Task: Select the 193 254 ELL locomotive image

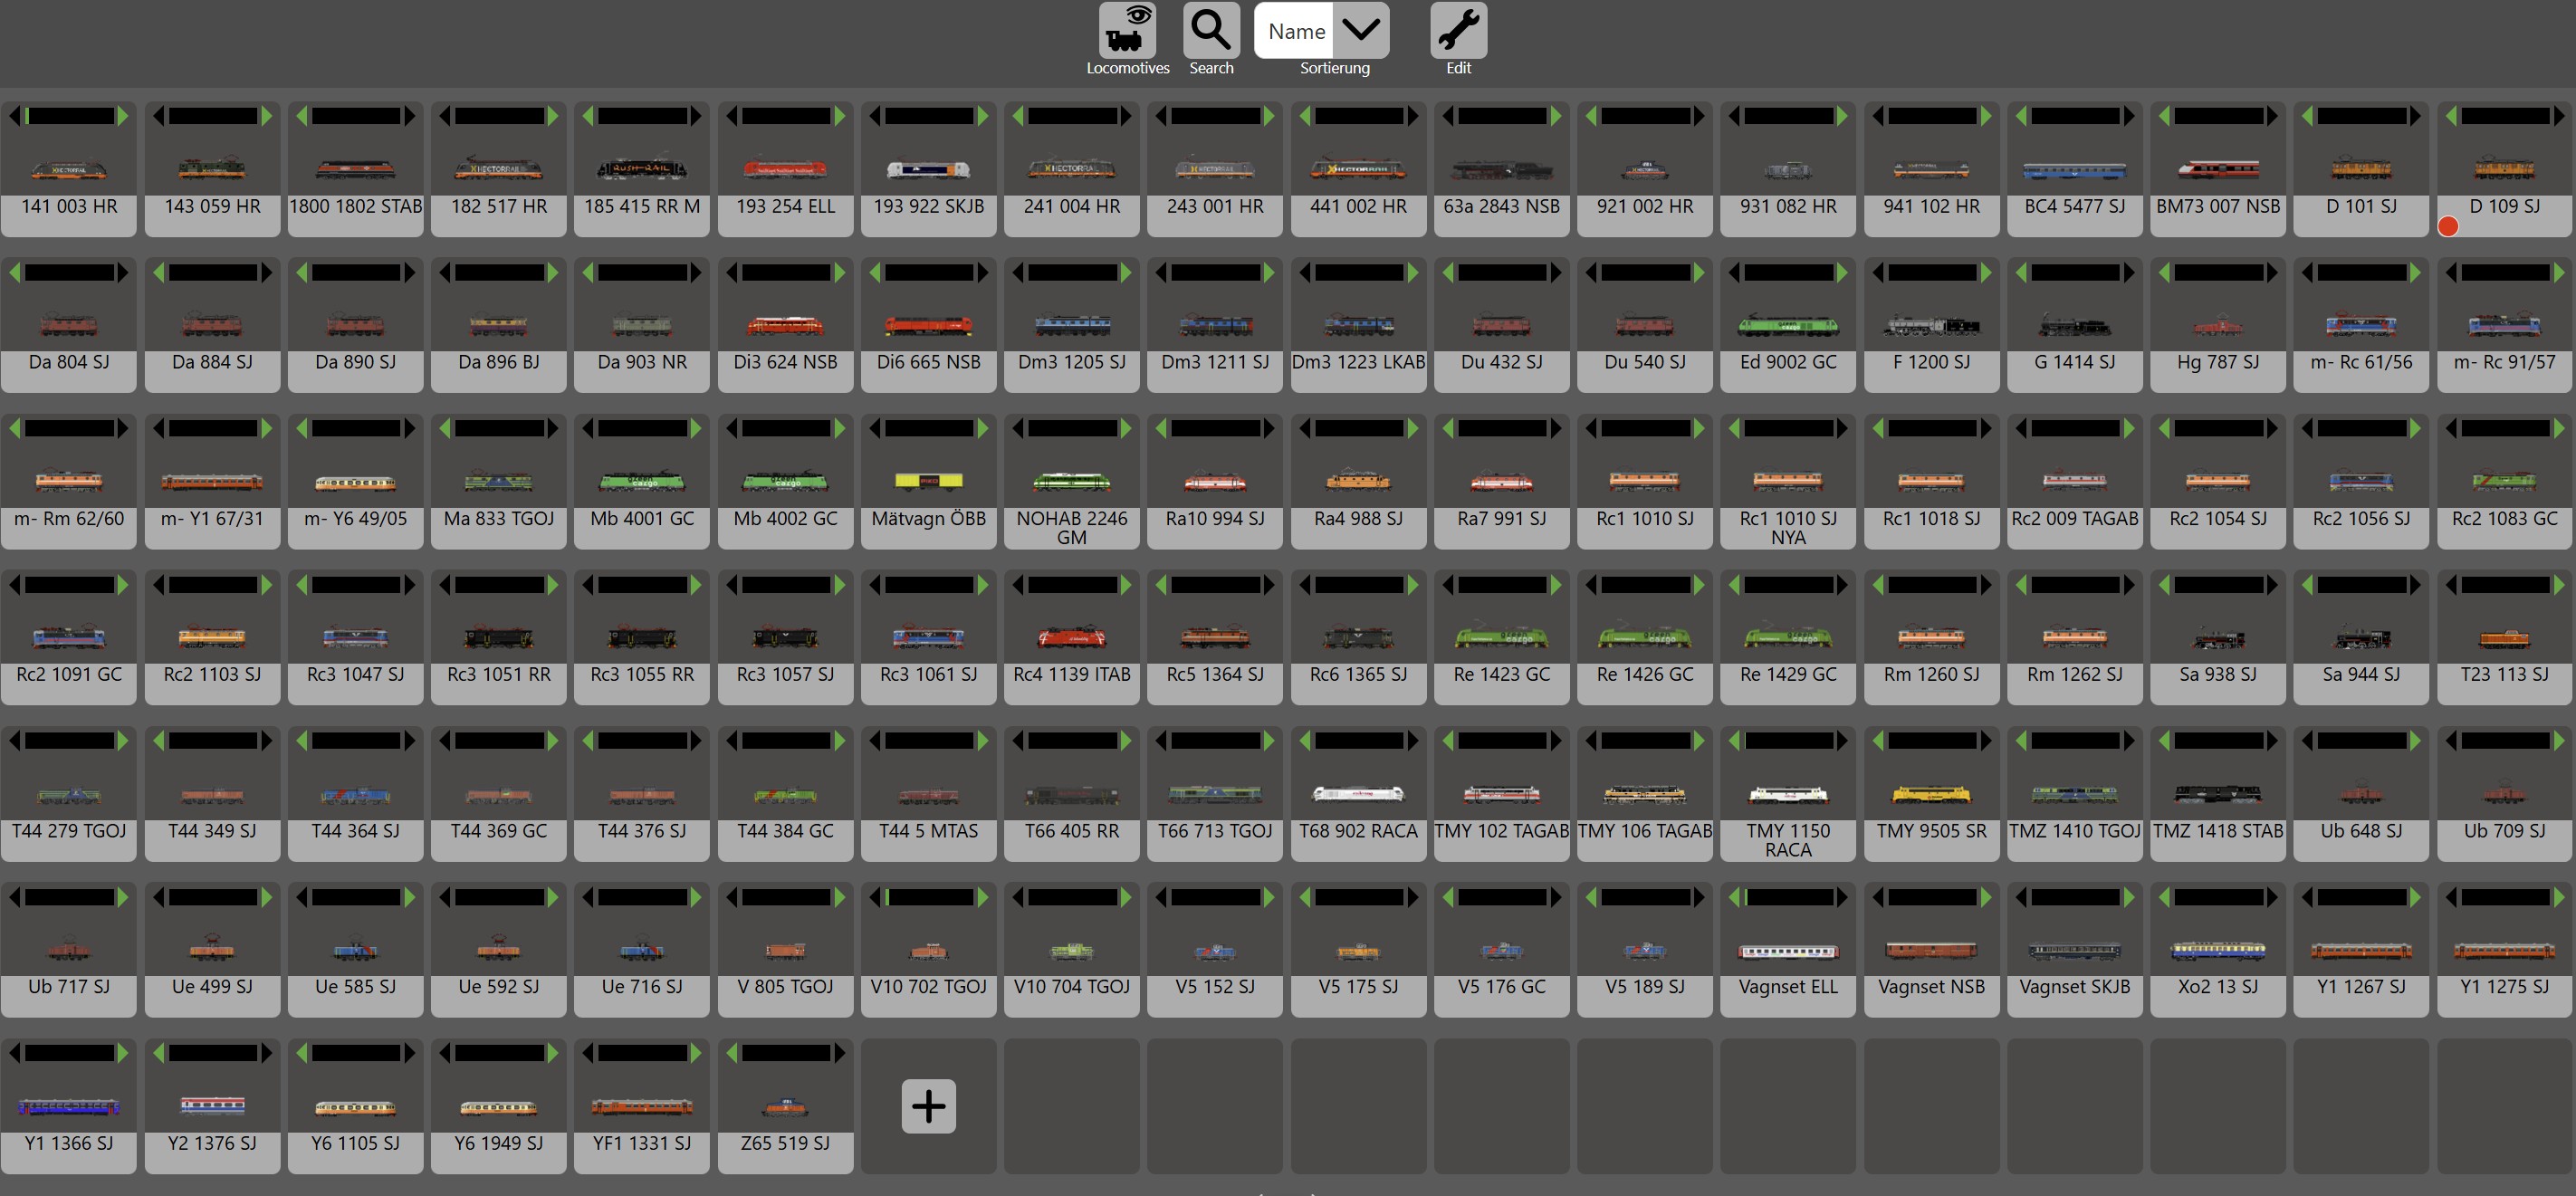Action: pos(785,169)
